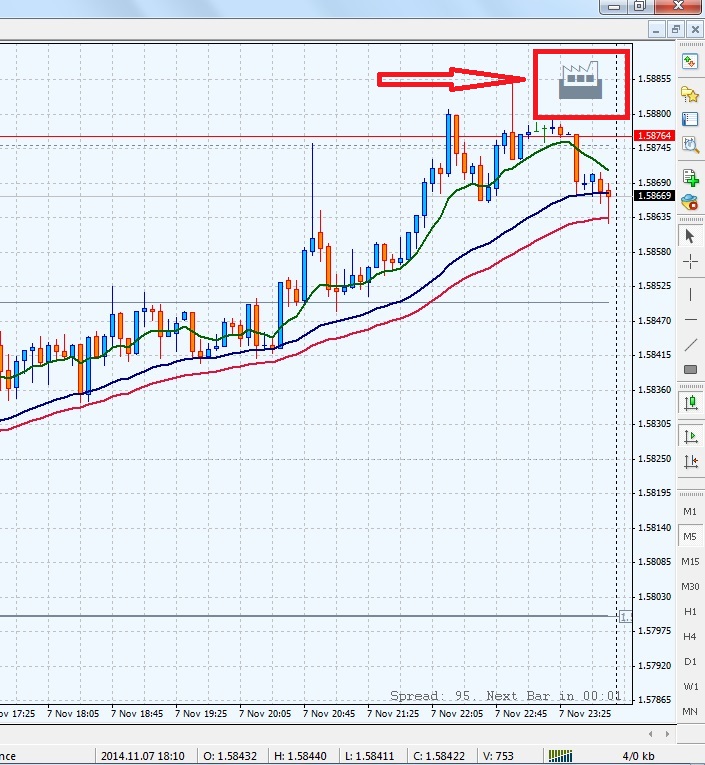
Task: Click the 7 Nov 23:25 time label
Action: 585,714
